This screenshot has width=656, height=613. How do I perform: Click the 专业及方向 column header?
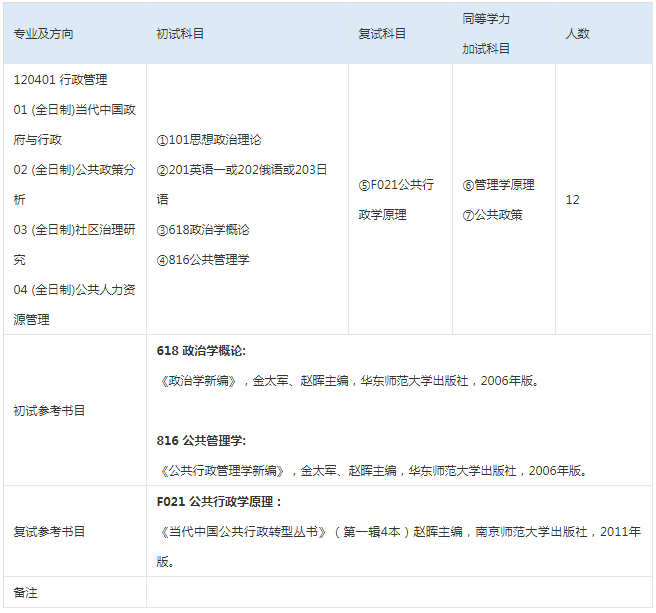coord(43,34)
